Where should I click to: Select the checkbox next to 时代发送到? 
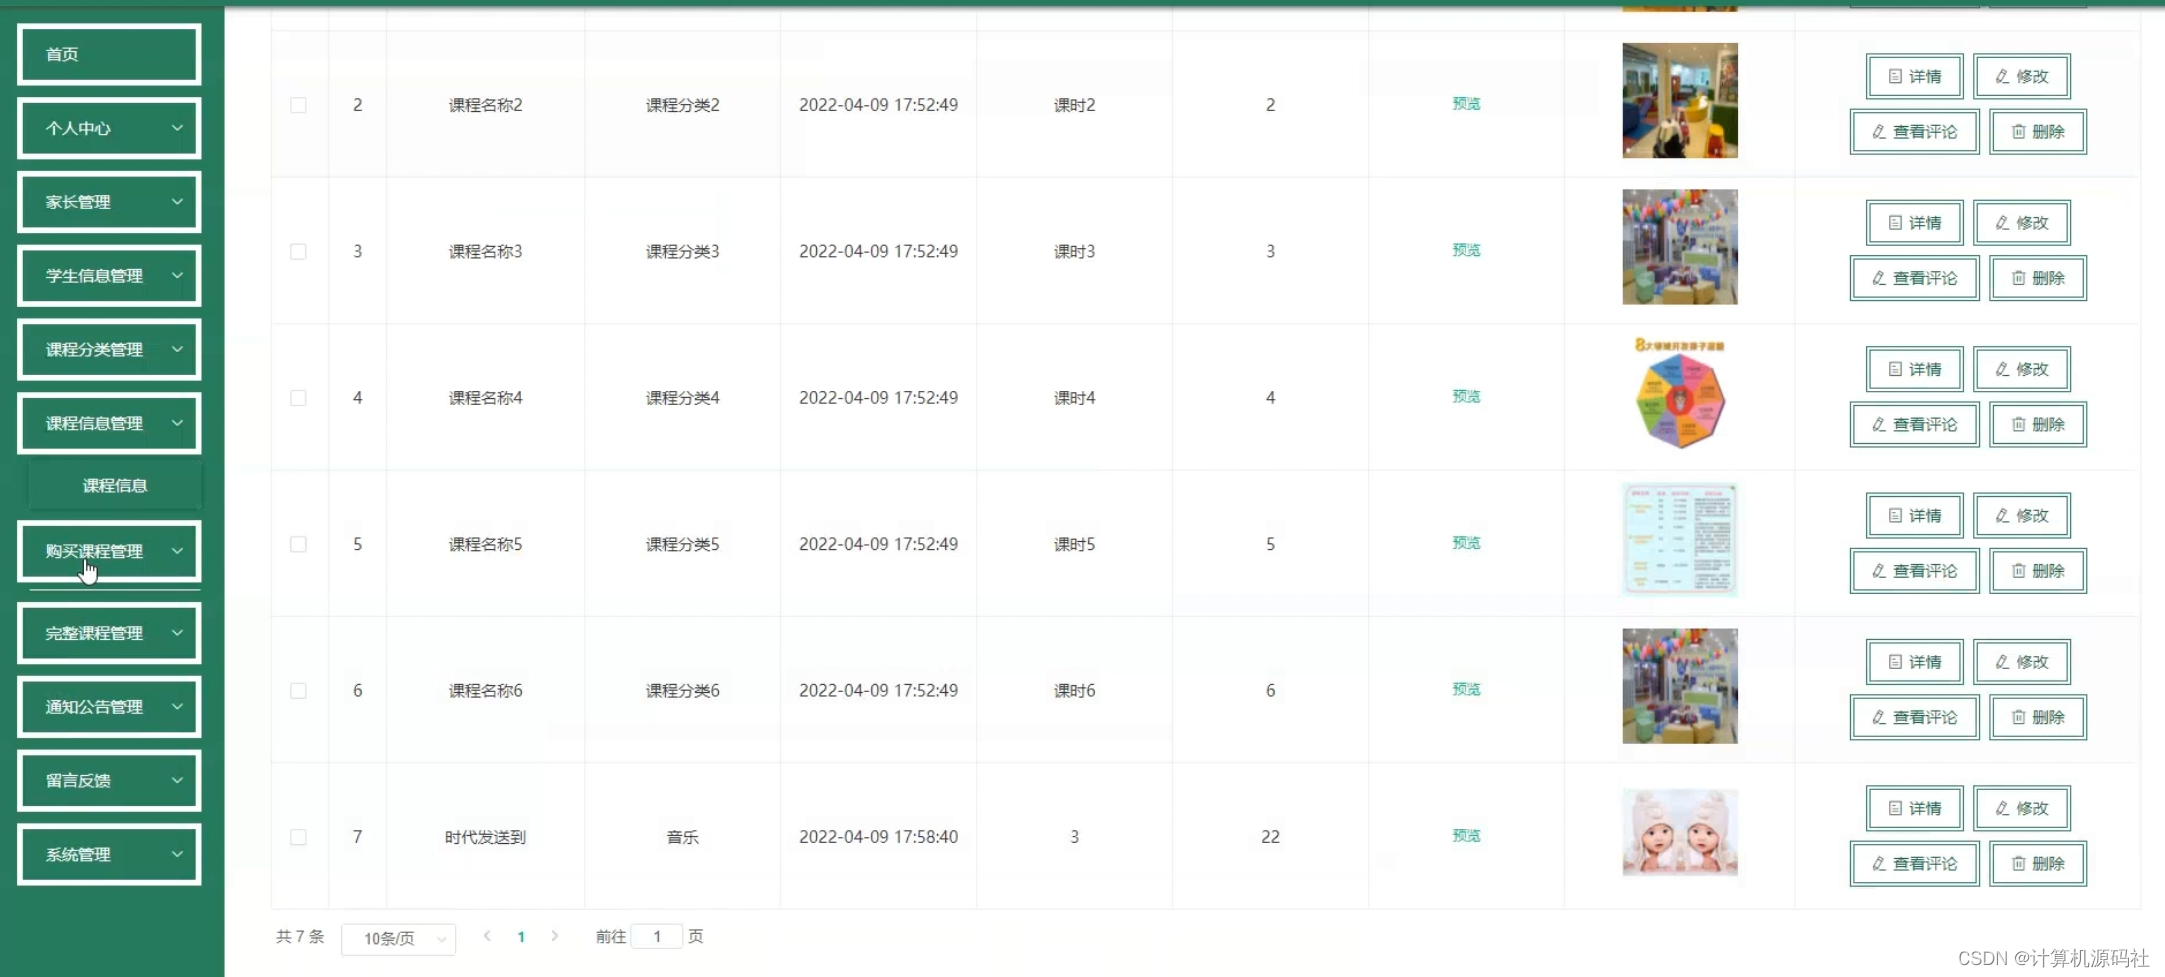coord(297,837)
